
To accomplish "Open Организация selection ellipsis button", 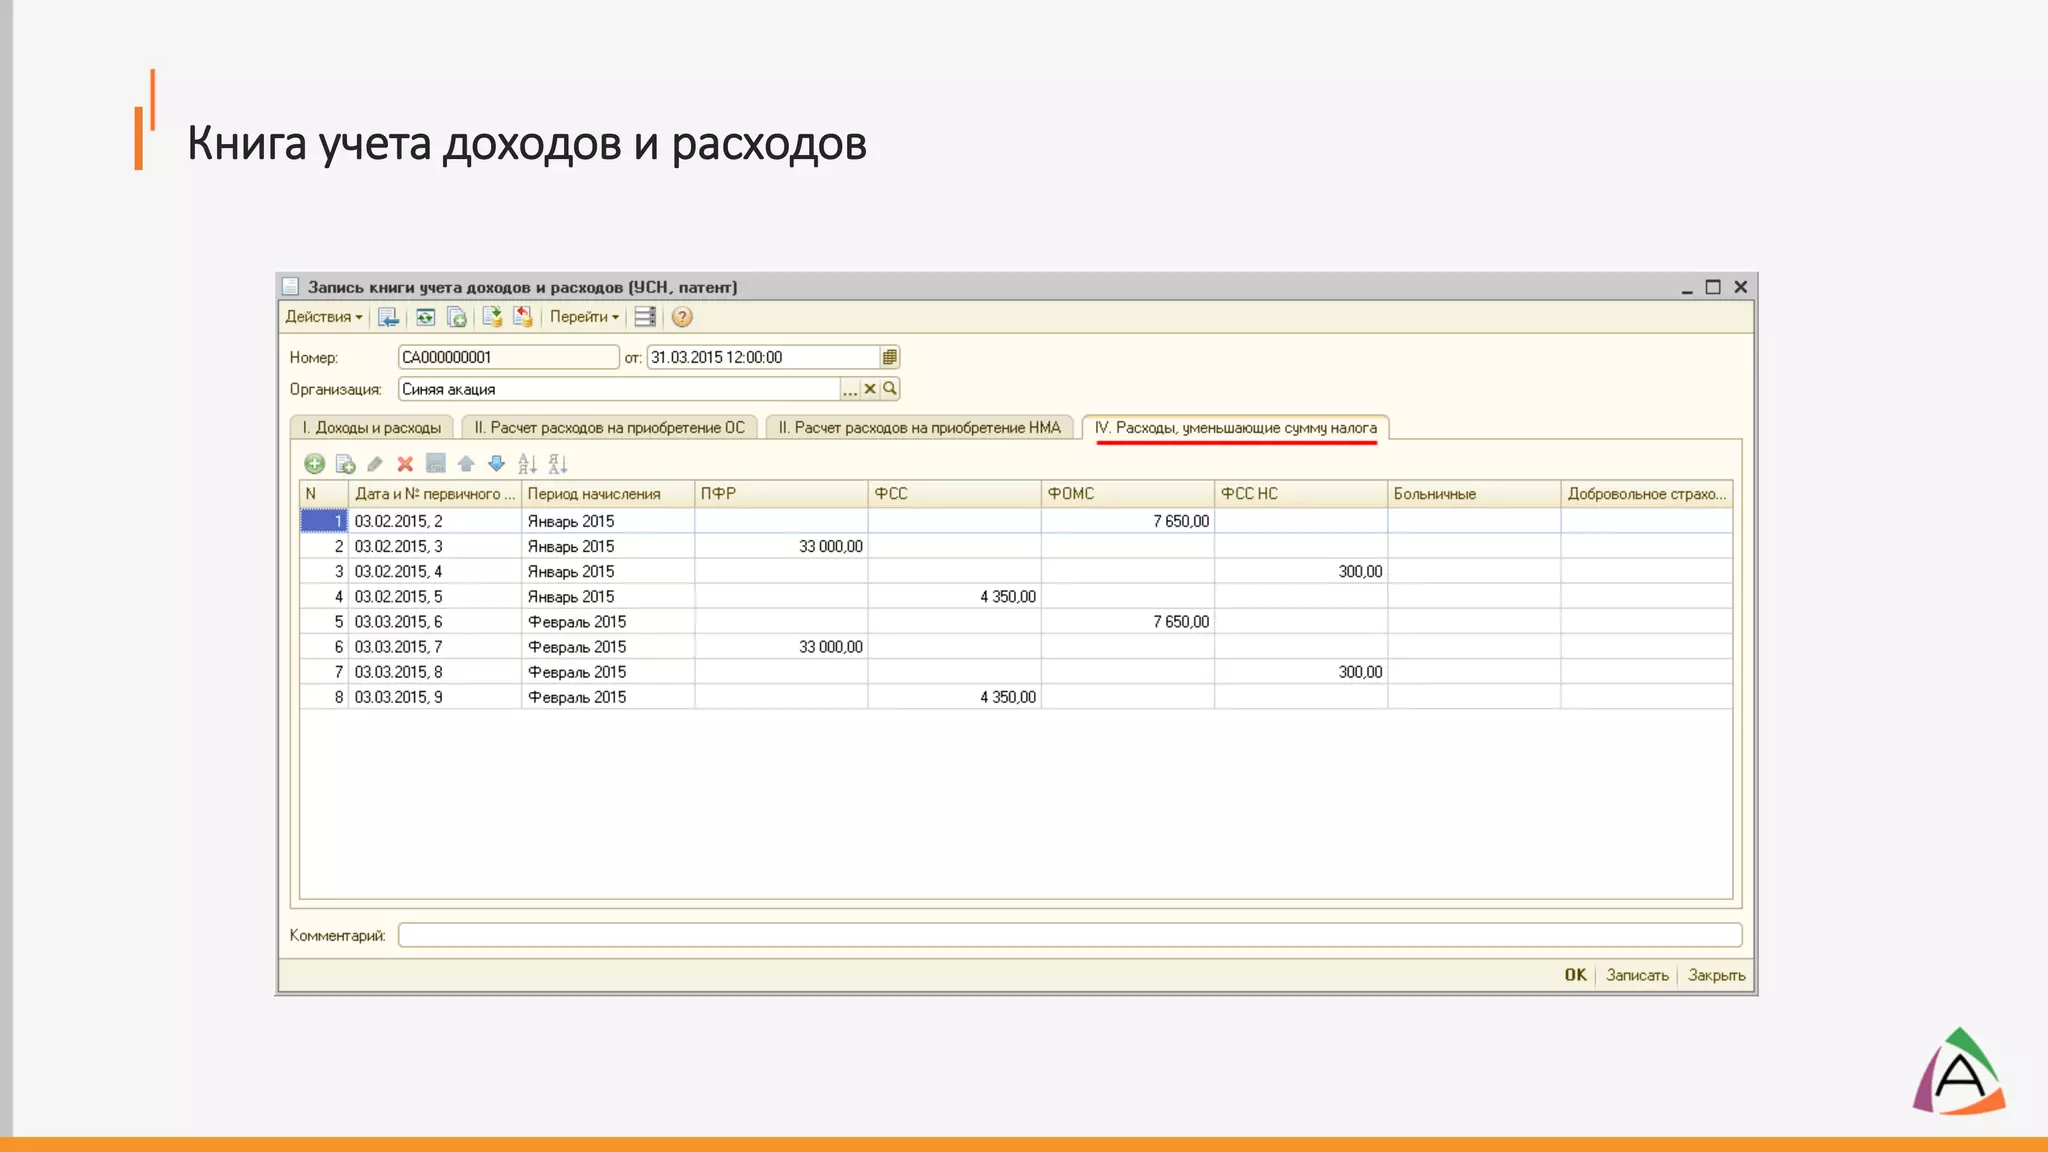I will point(850,389).
